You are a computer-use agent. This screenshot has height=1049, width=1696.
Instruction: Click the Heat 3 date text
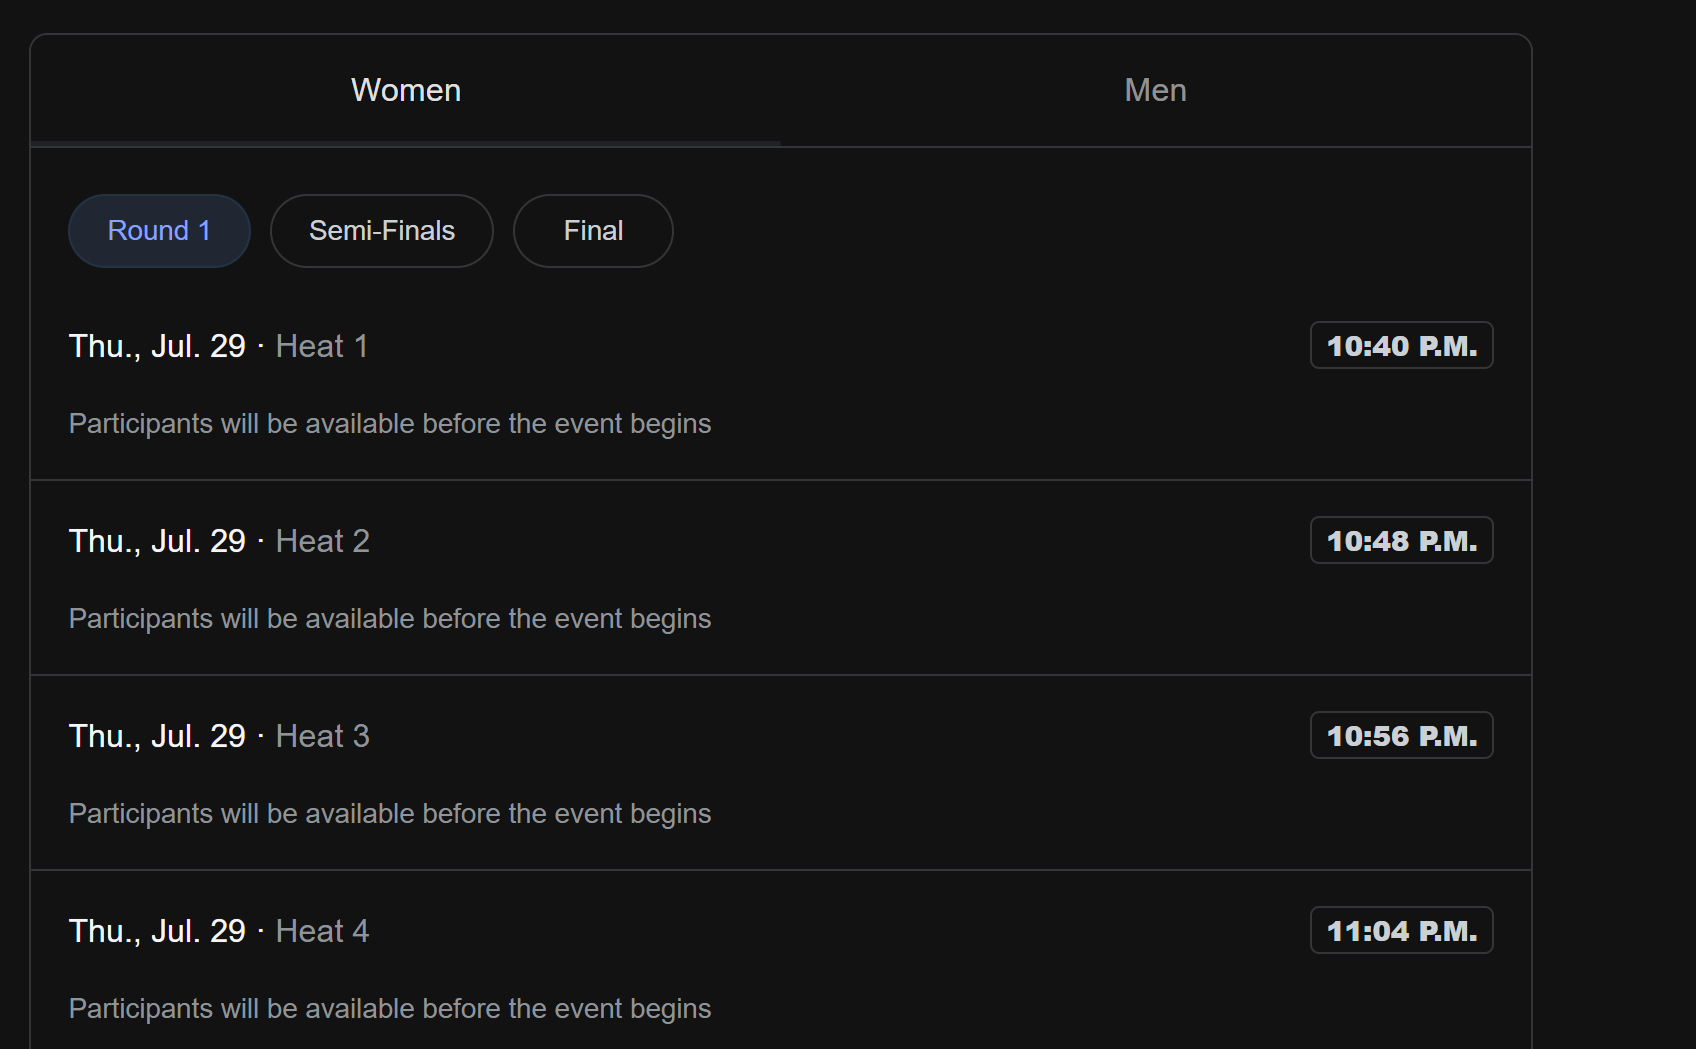click(x=157, y=736)
